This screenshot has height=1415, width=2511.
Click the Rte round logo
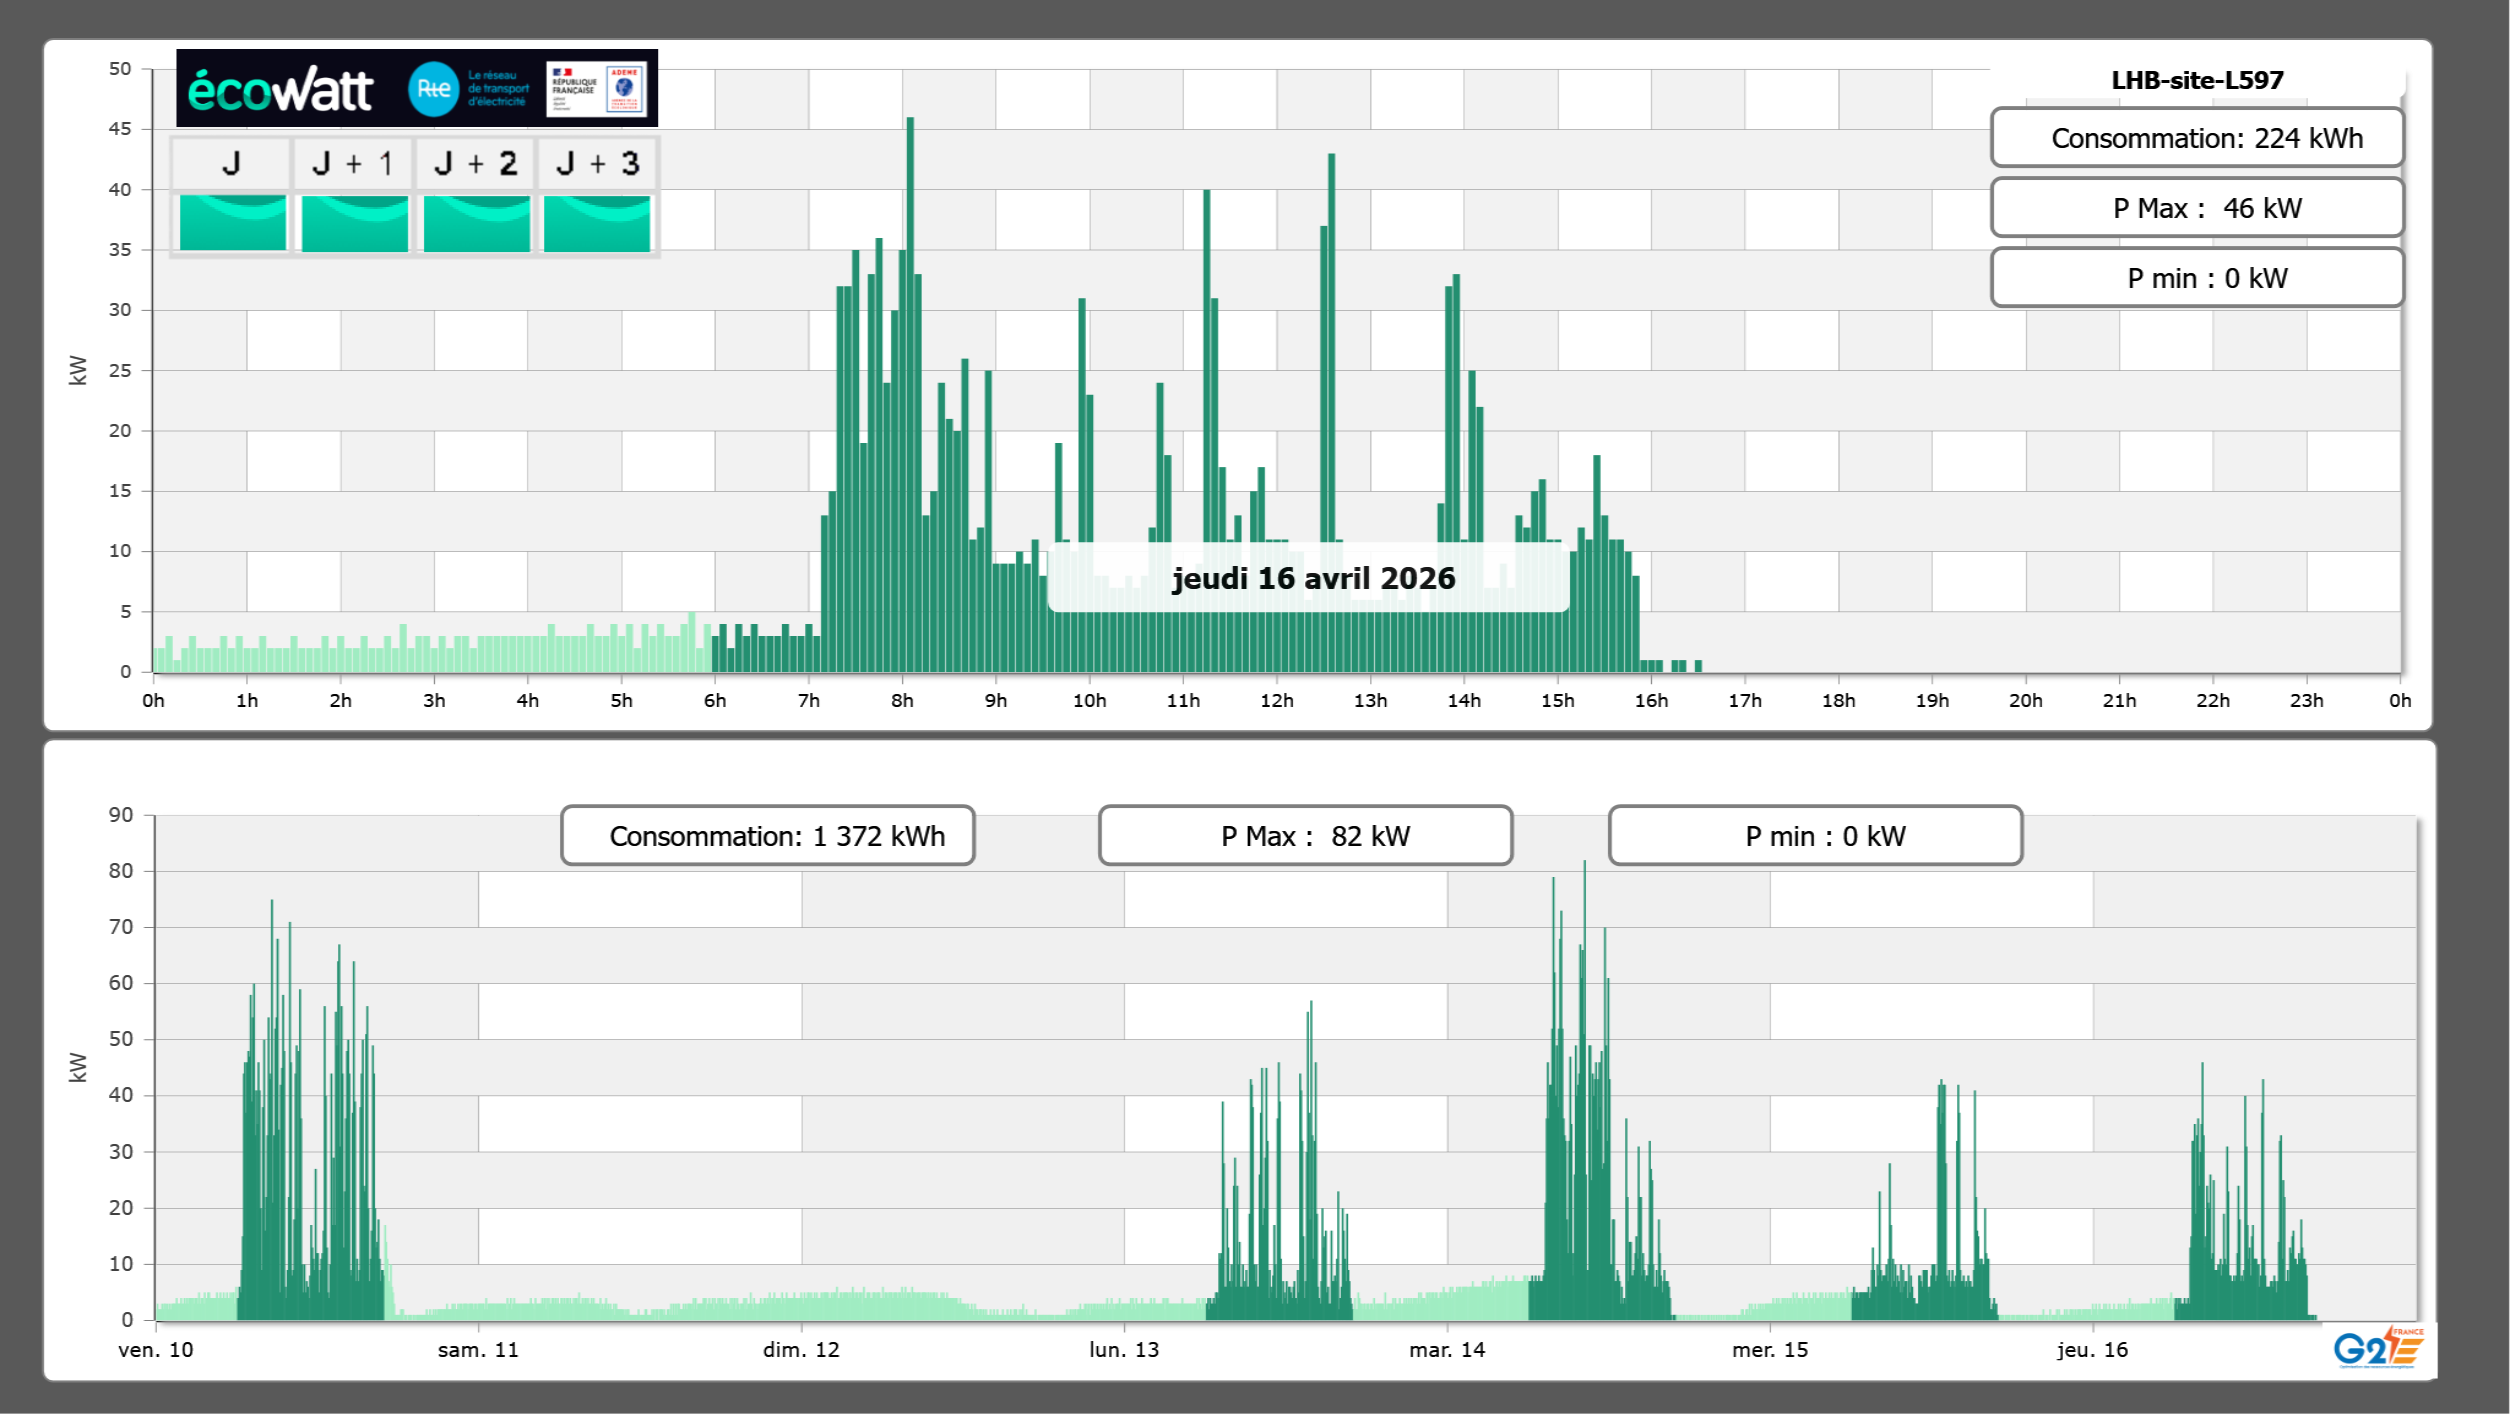point(433,89)
